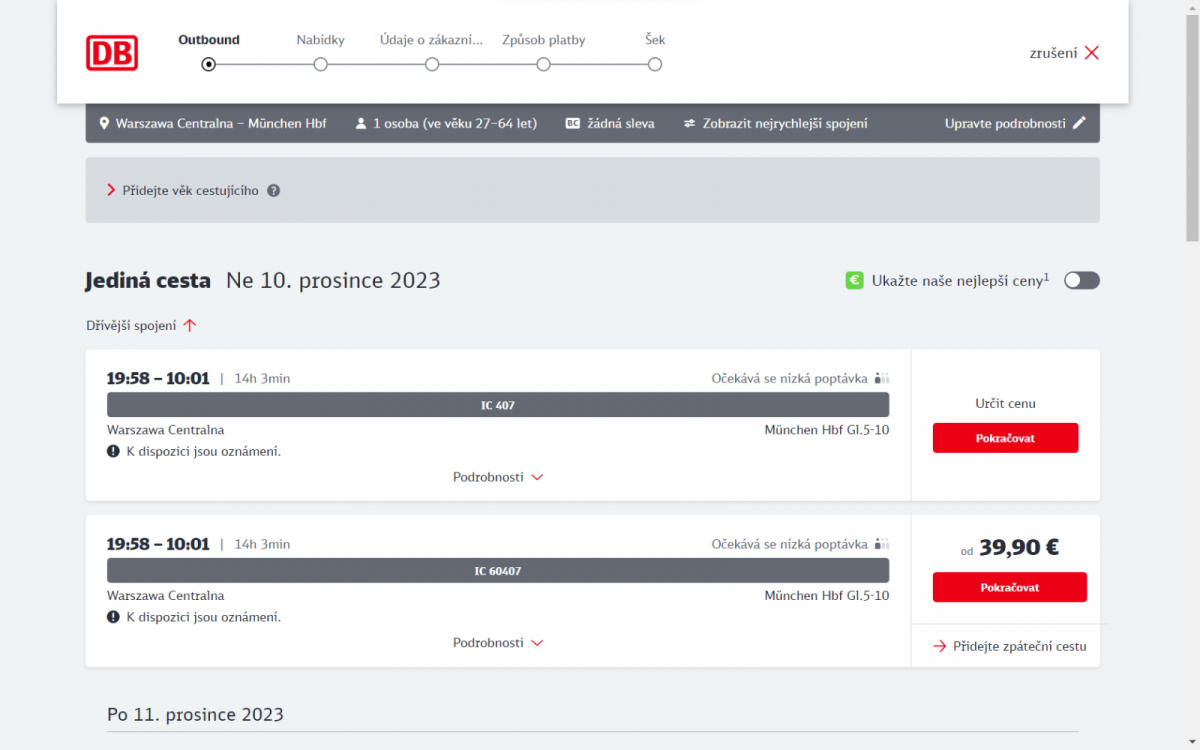Viewport: 1200px width, 750px height.
Task: Select the Nabídky step circle
Action: pyautogui.click(x=320, y=64)
